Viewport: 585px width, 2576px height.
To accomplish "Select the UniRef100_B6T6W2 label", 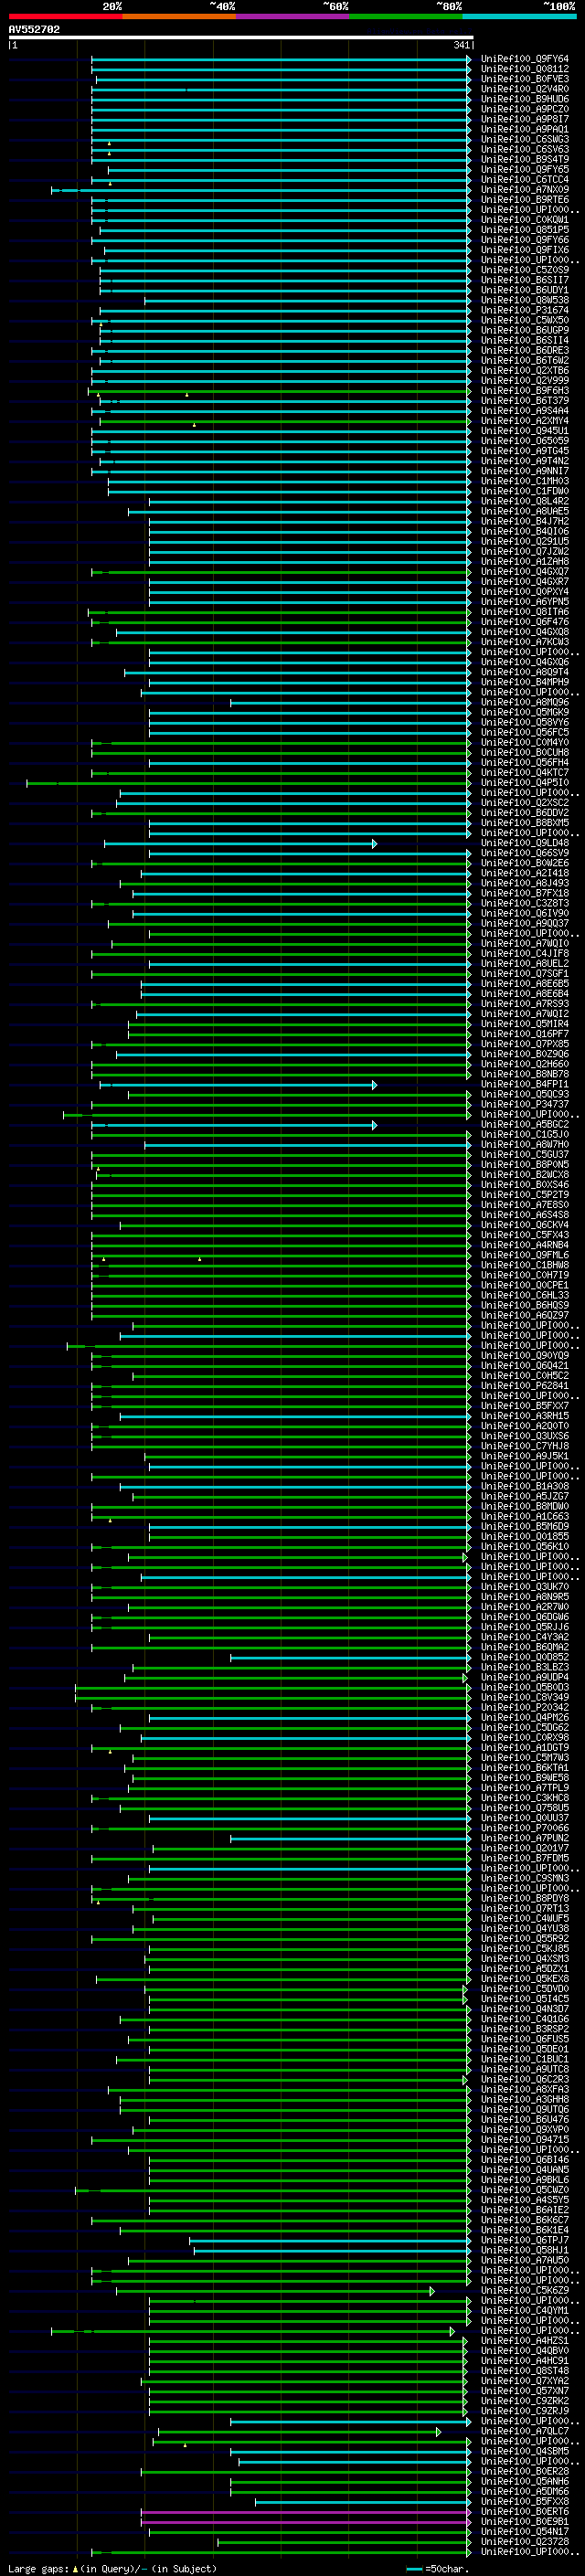I will [x=524, y=360].
